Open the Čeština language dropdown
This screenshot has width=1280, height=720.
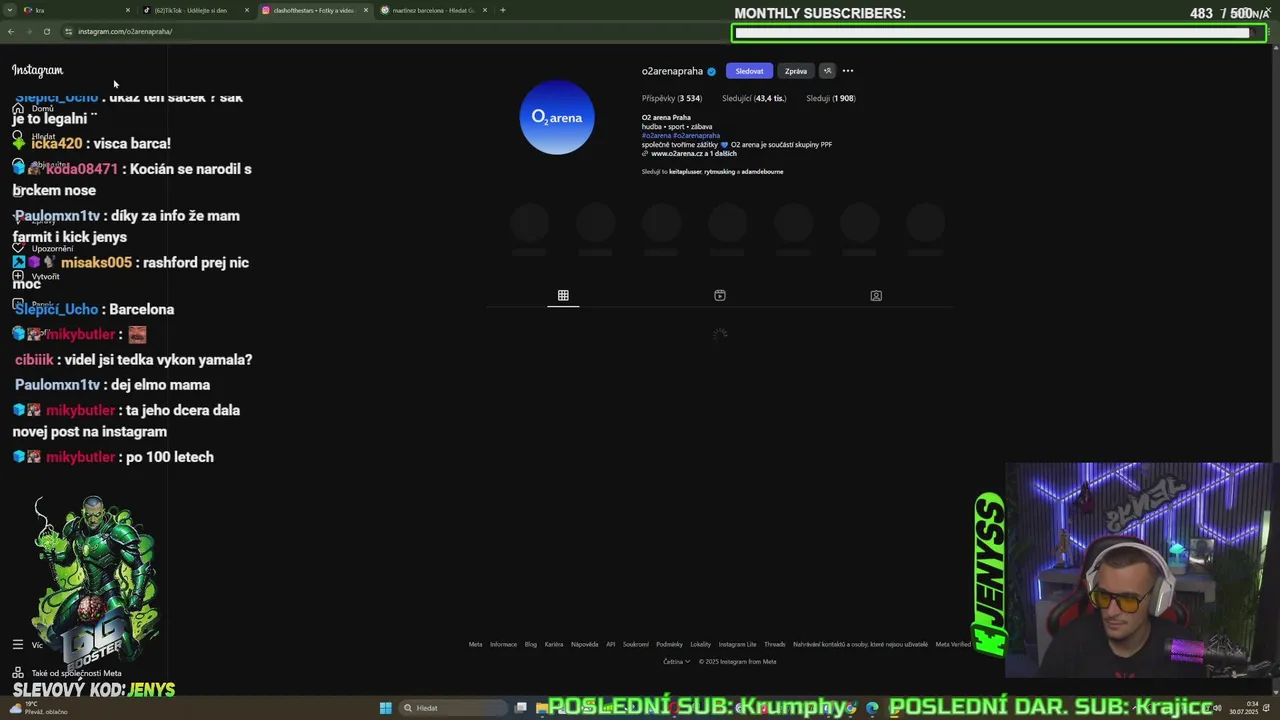point(677,661)
